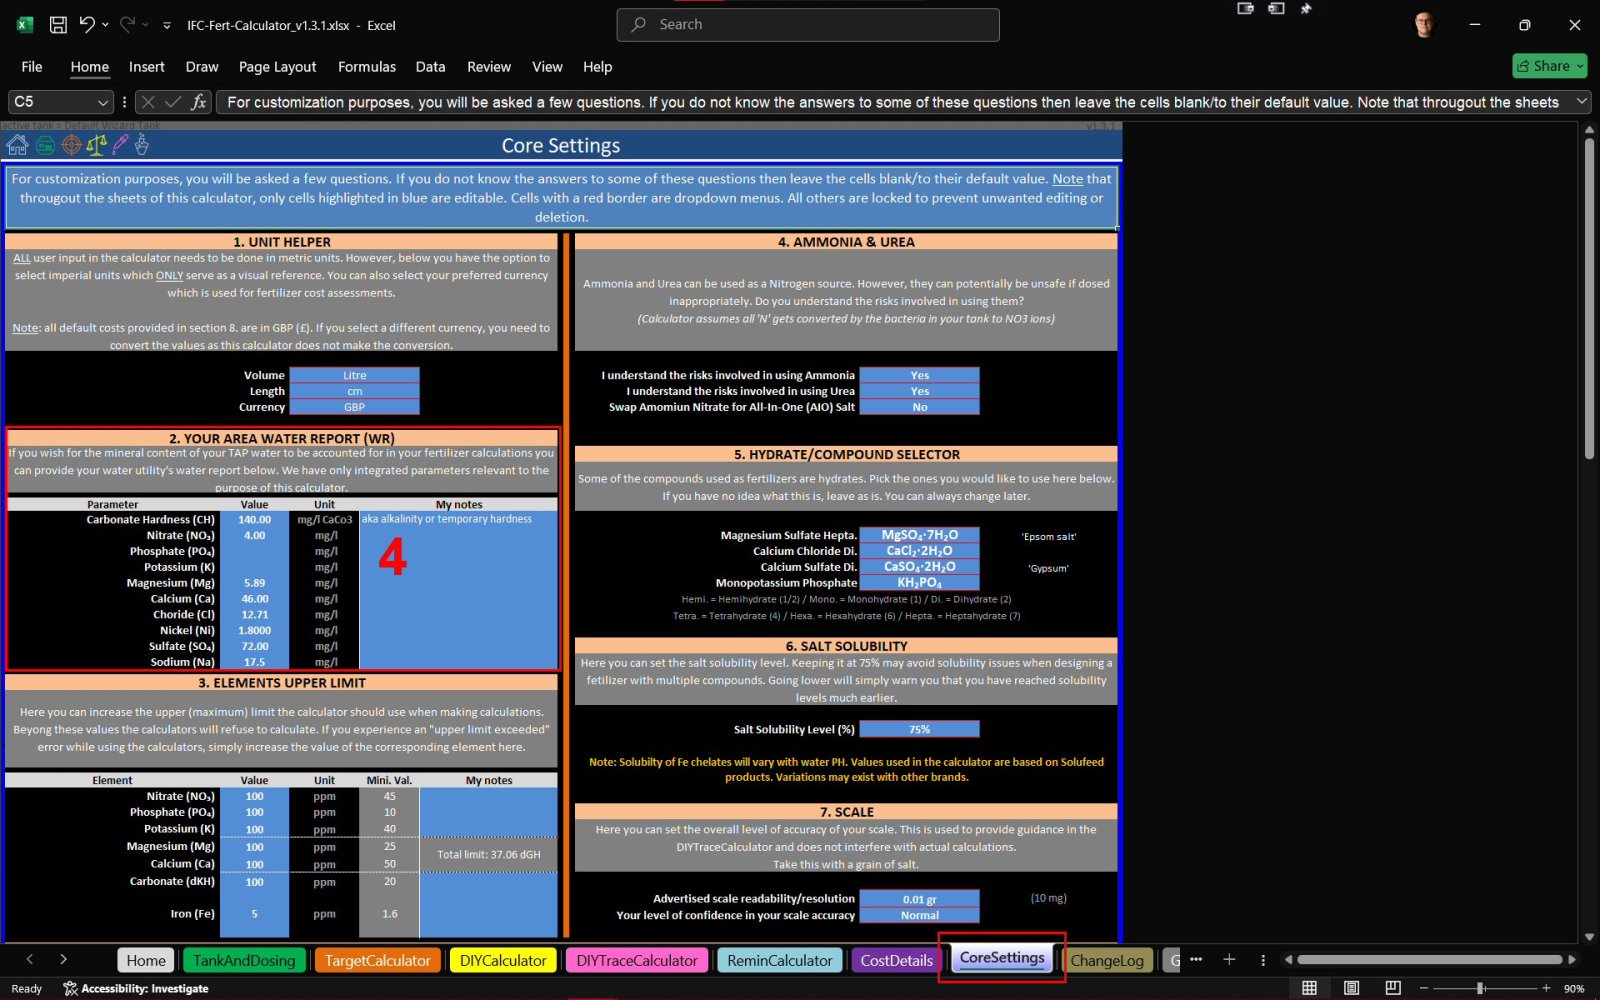Click the green Share button

1549,66
